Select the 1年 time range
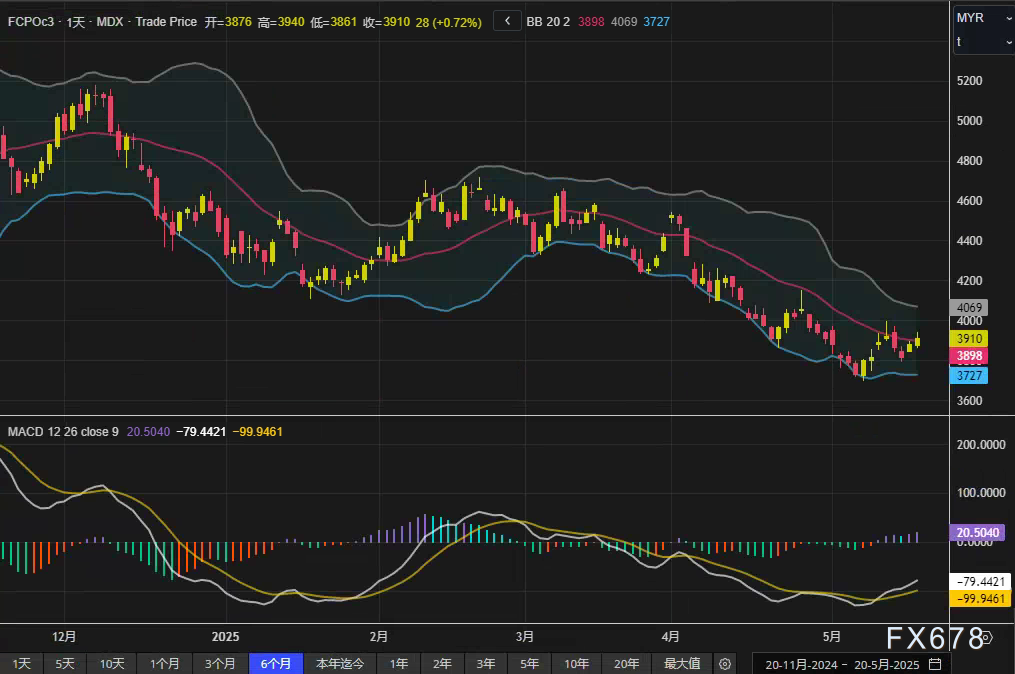Viewport: 1015px width, 674px height. [x=399, y=663]
